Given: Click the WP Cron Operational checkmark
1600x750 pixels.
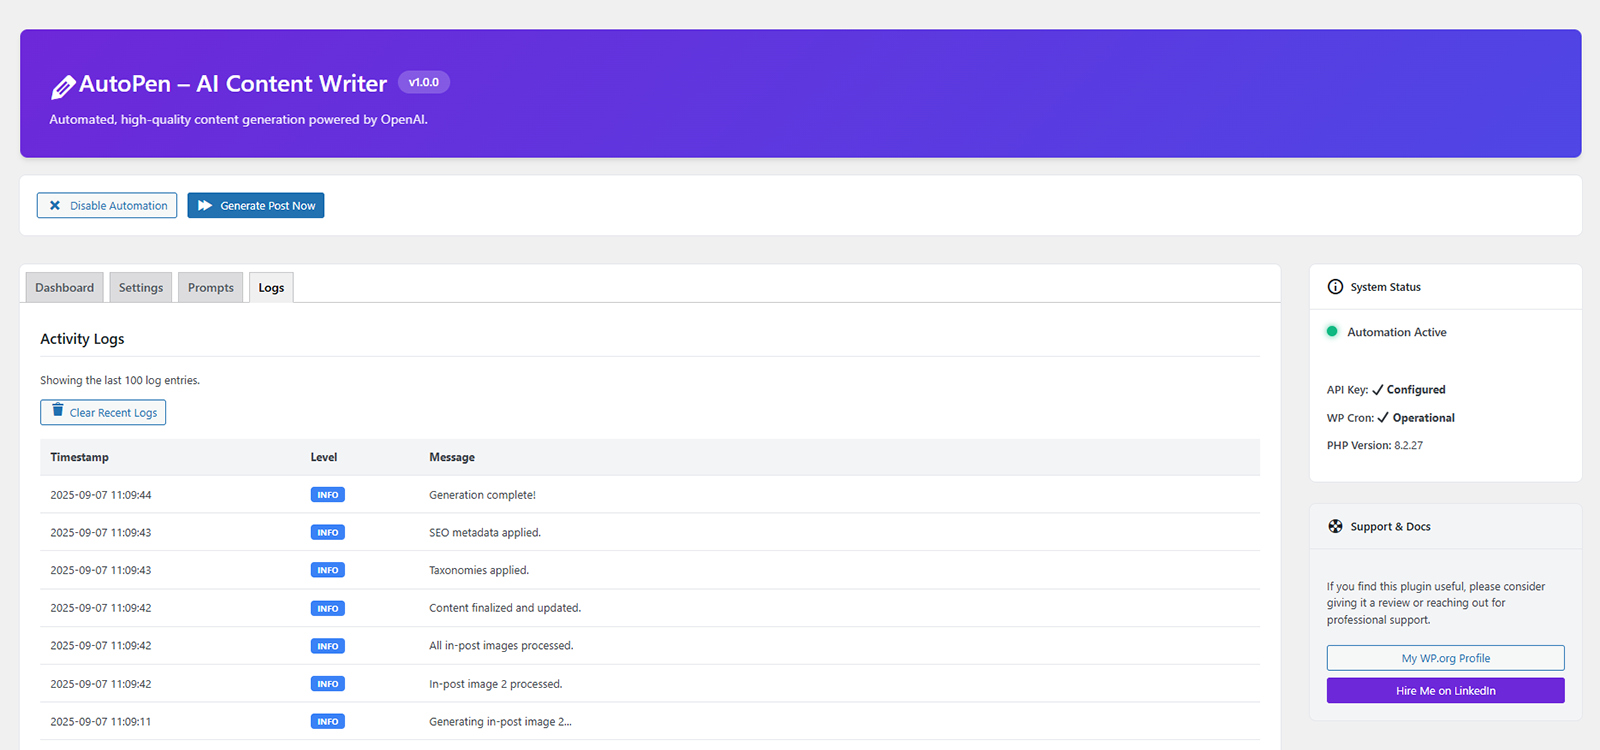Looking at the screenshot, I should [1383, 418].
